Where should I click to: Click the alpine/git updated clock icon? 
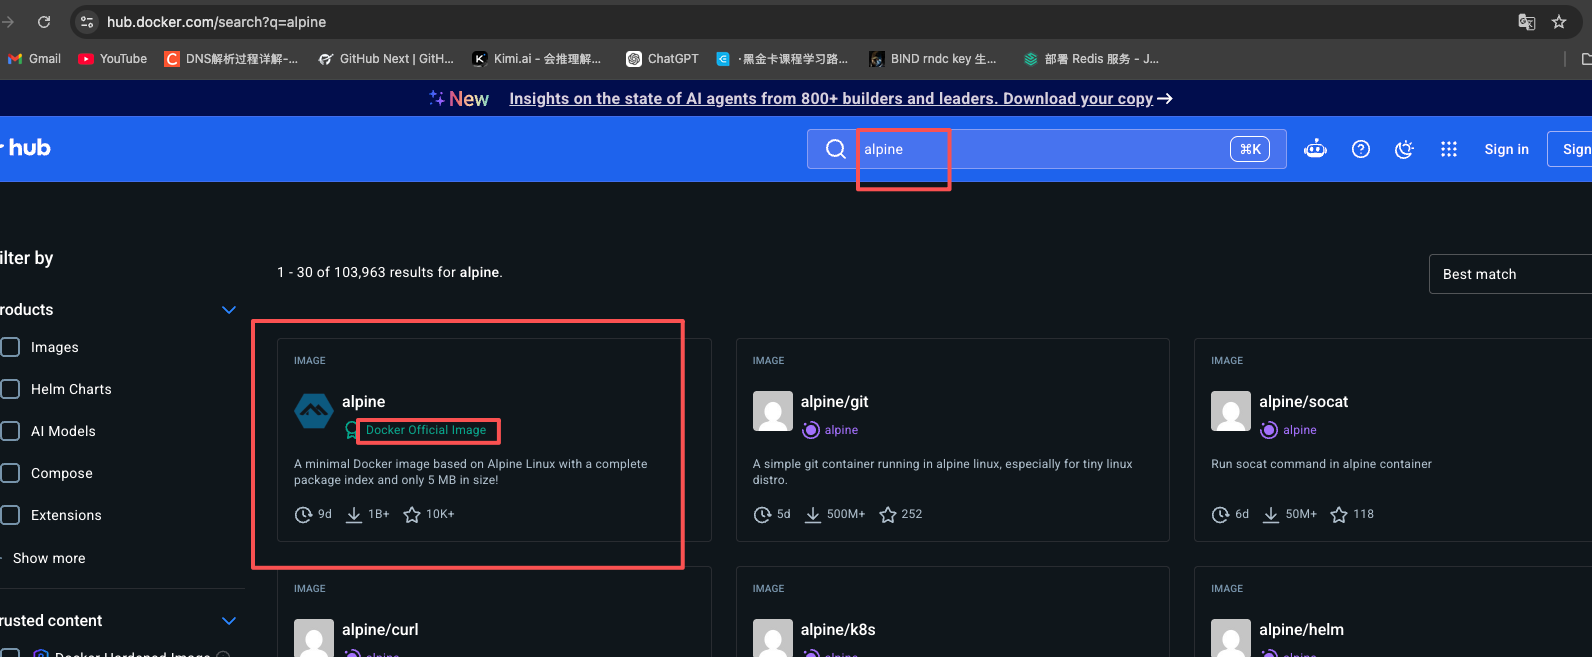pos(762,515)
